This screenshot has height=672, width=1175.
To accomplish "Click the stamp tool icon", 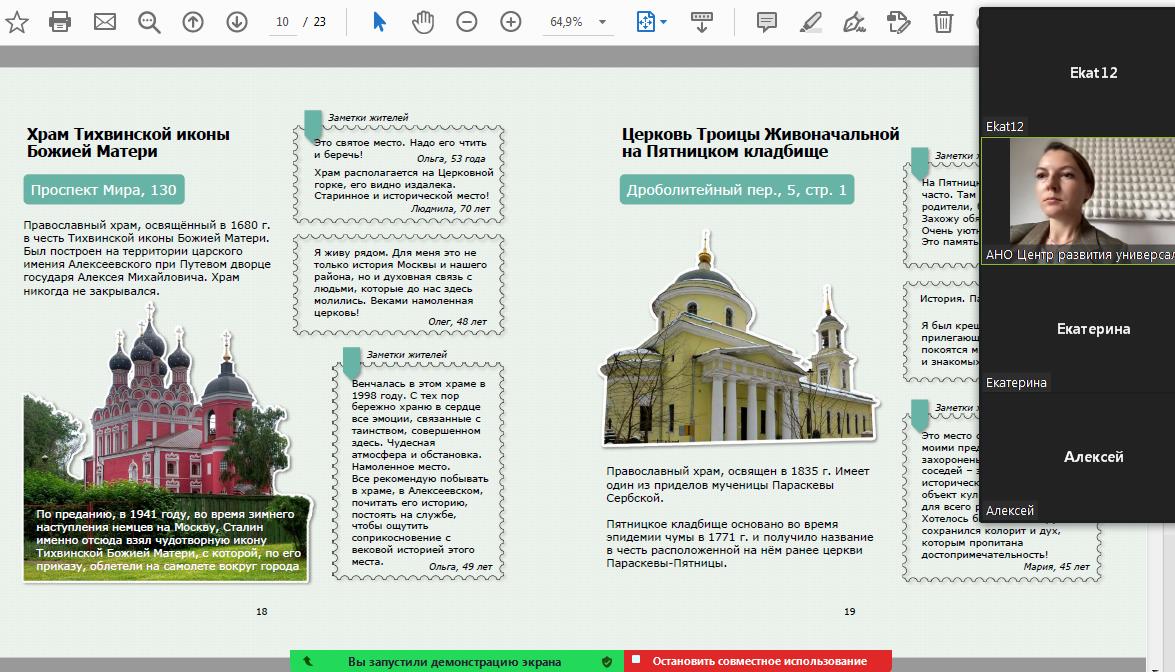I will tap(898, 22).
